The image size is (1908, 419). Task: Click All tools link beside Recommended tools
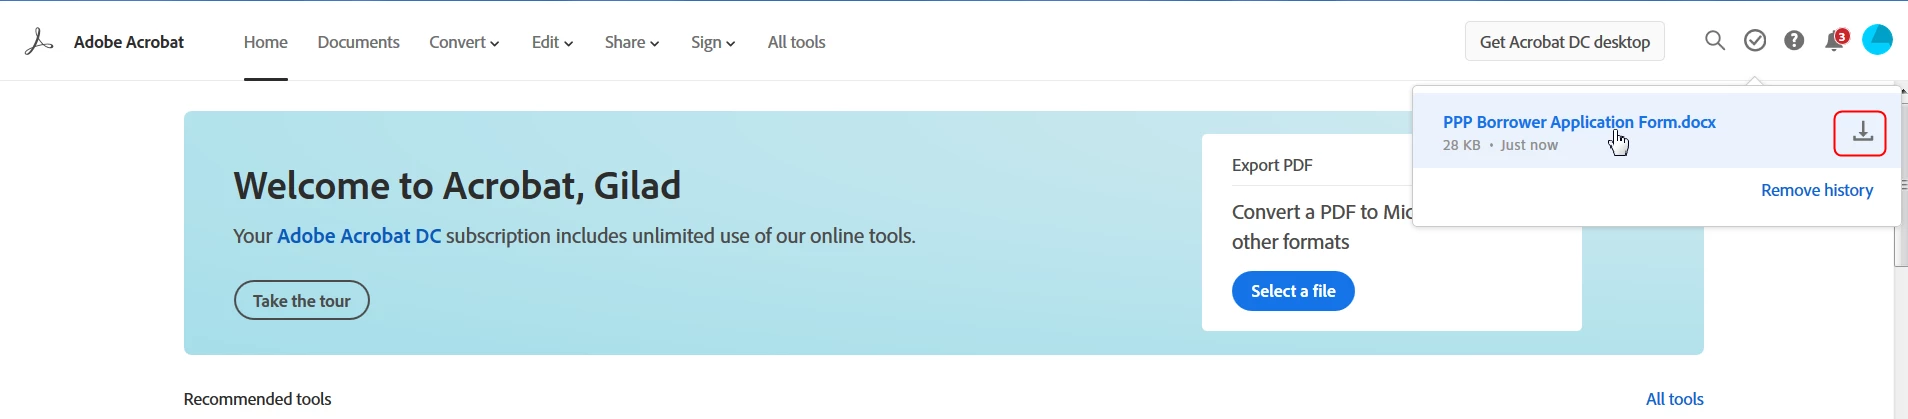tap(1675, 399)
